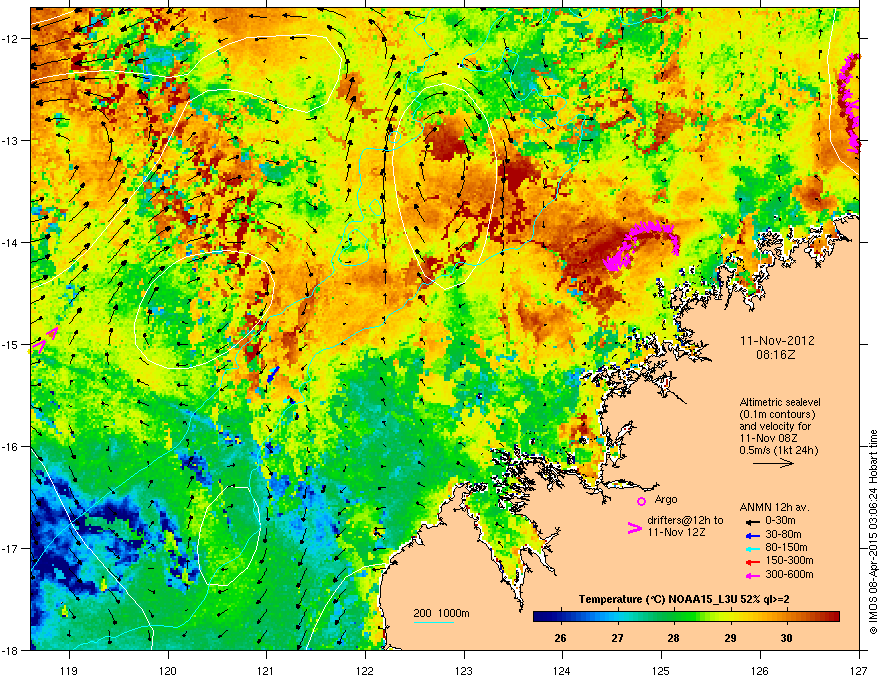Click the colorbar tick label 30
The height and width of the screenshot is (680, 880).
786,638
